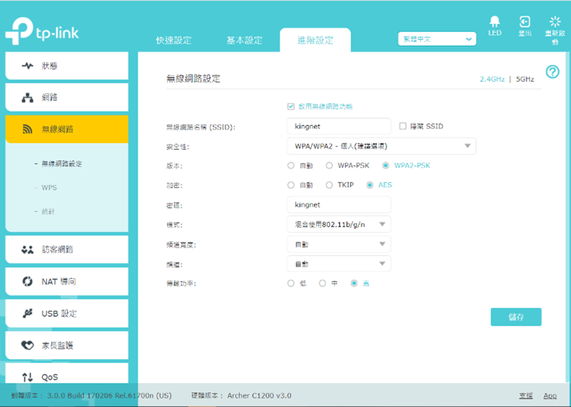
Task: Check the hide SSID checkbox
Action: click(x=402, y=126)
